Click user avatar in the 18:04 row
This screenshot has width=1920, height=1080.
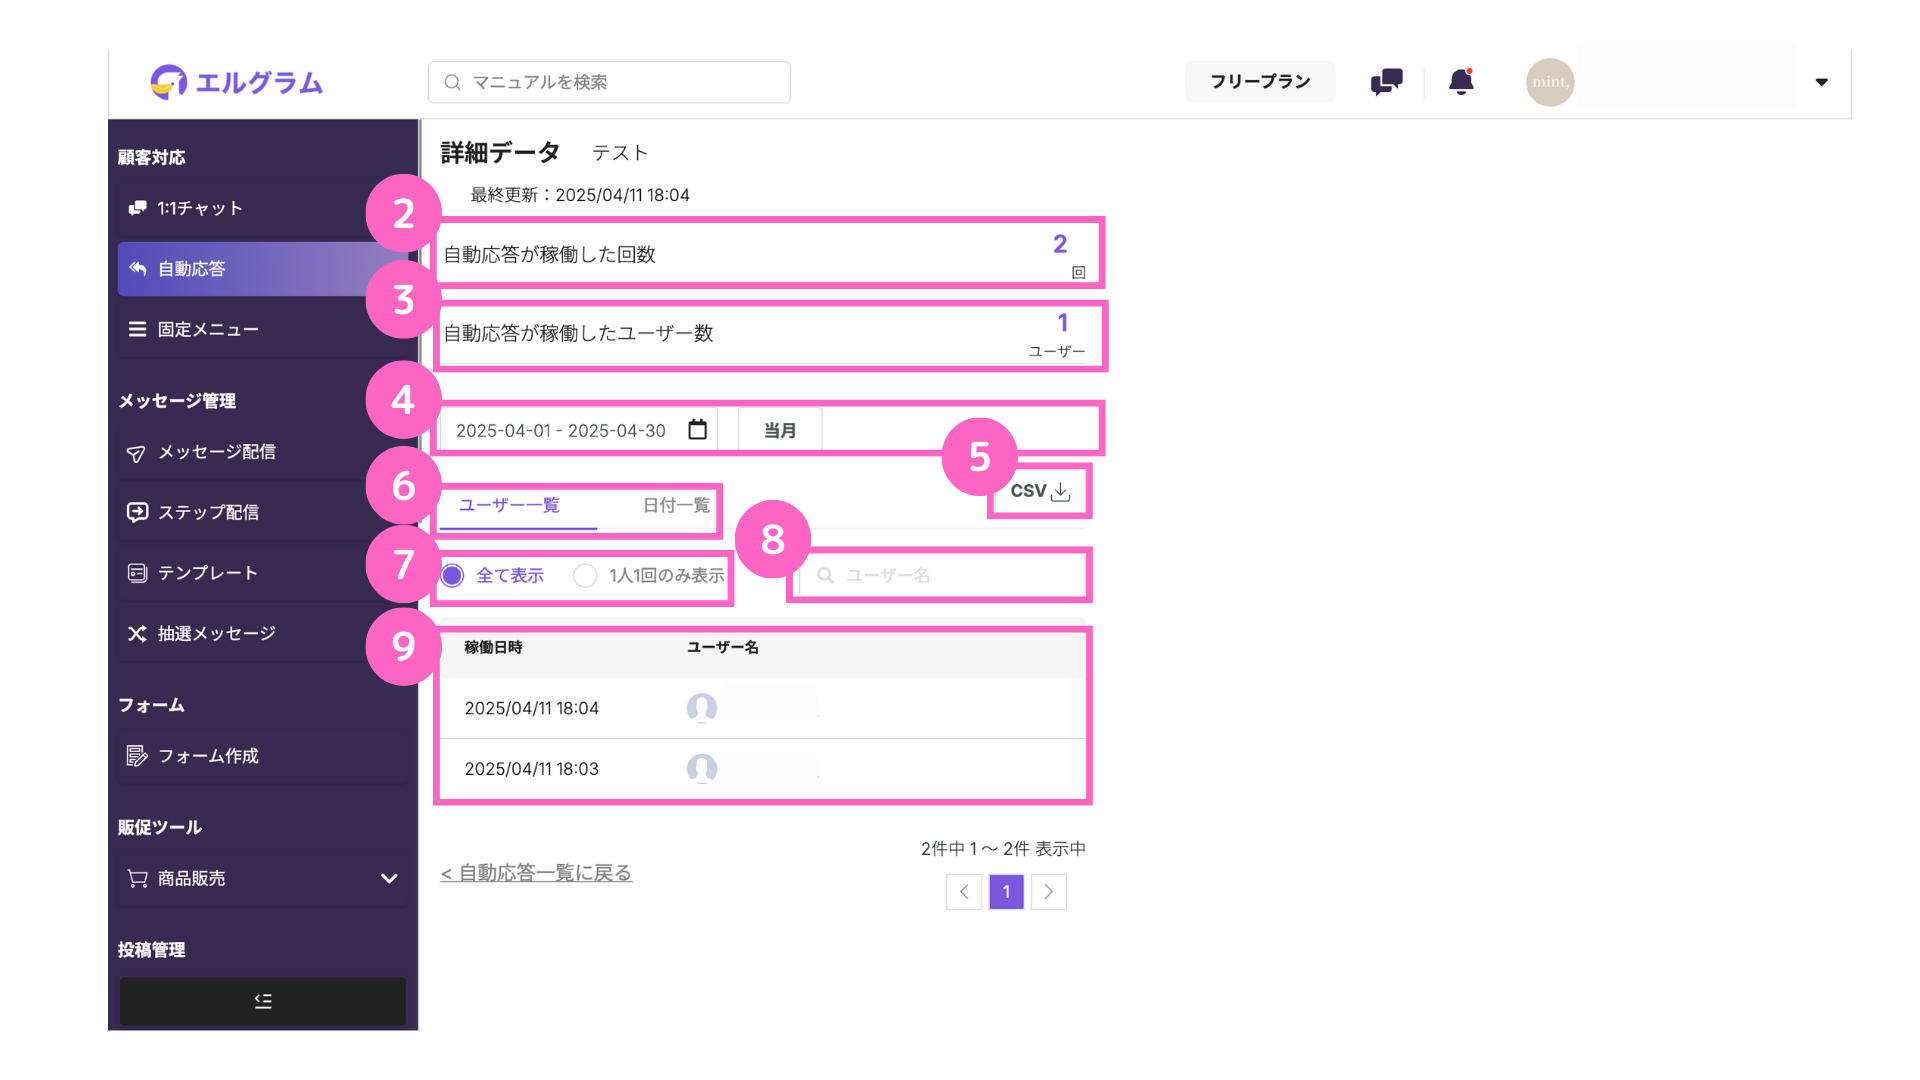pyautogui.click(x=702, y=708)
